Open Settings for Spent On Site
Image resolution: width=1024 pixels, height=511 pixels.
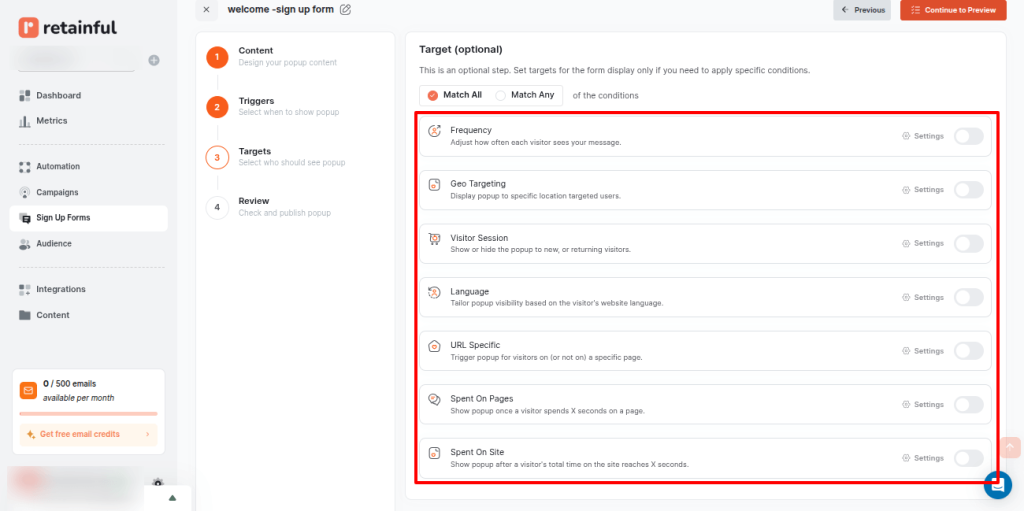coord(923,458)
